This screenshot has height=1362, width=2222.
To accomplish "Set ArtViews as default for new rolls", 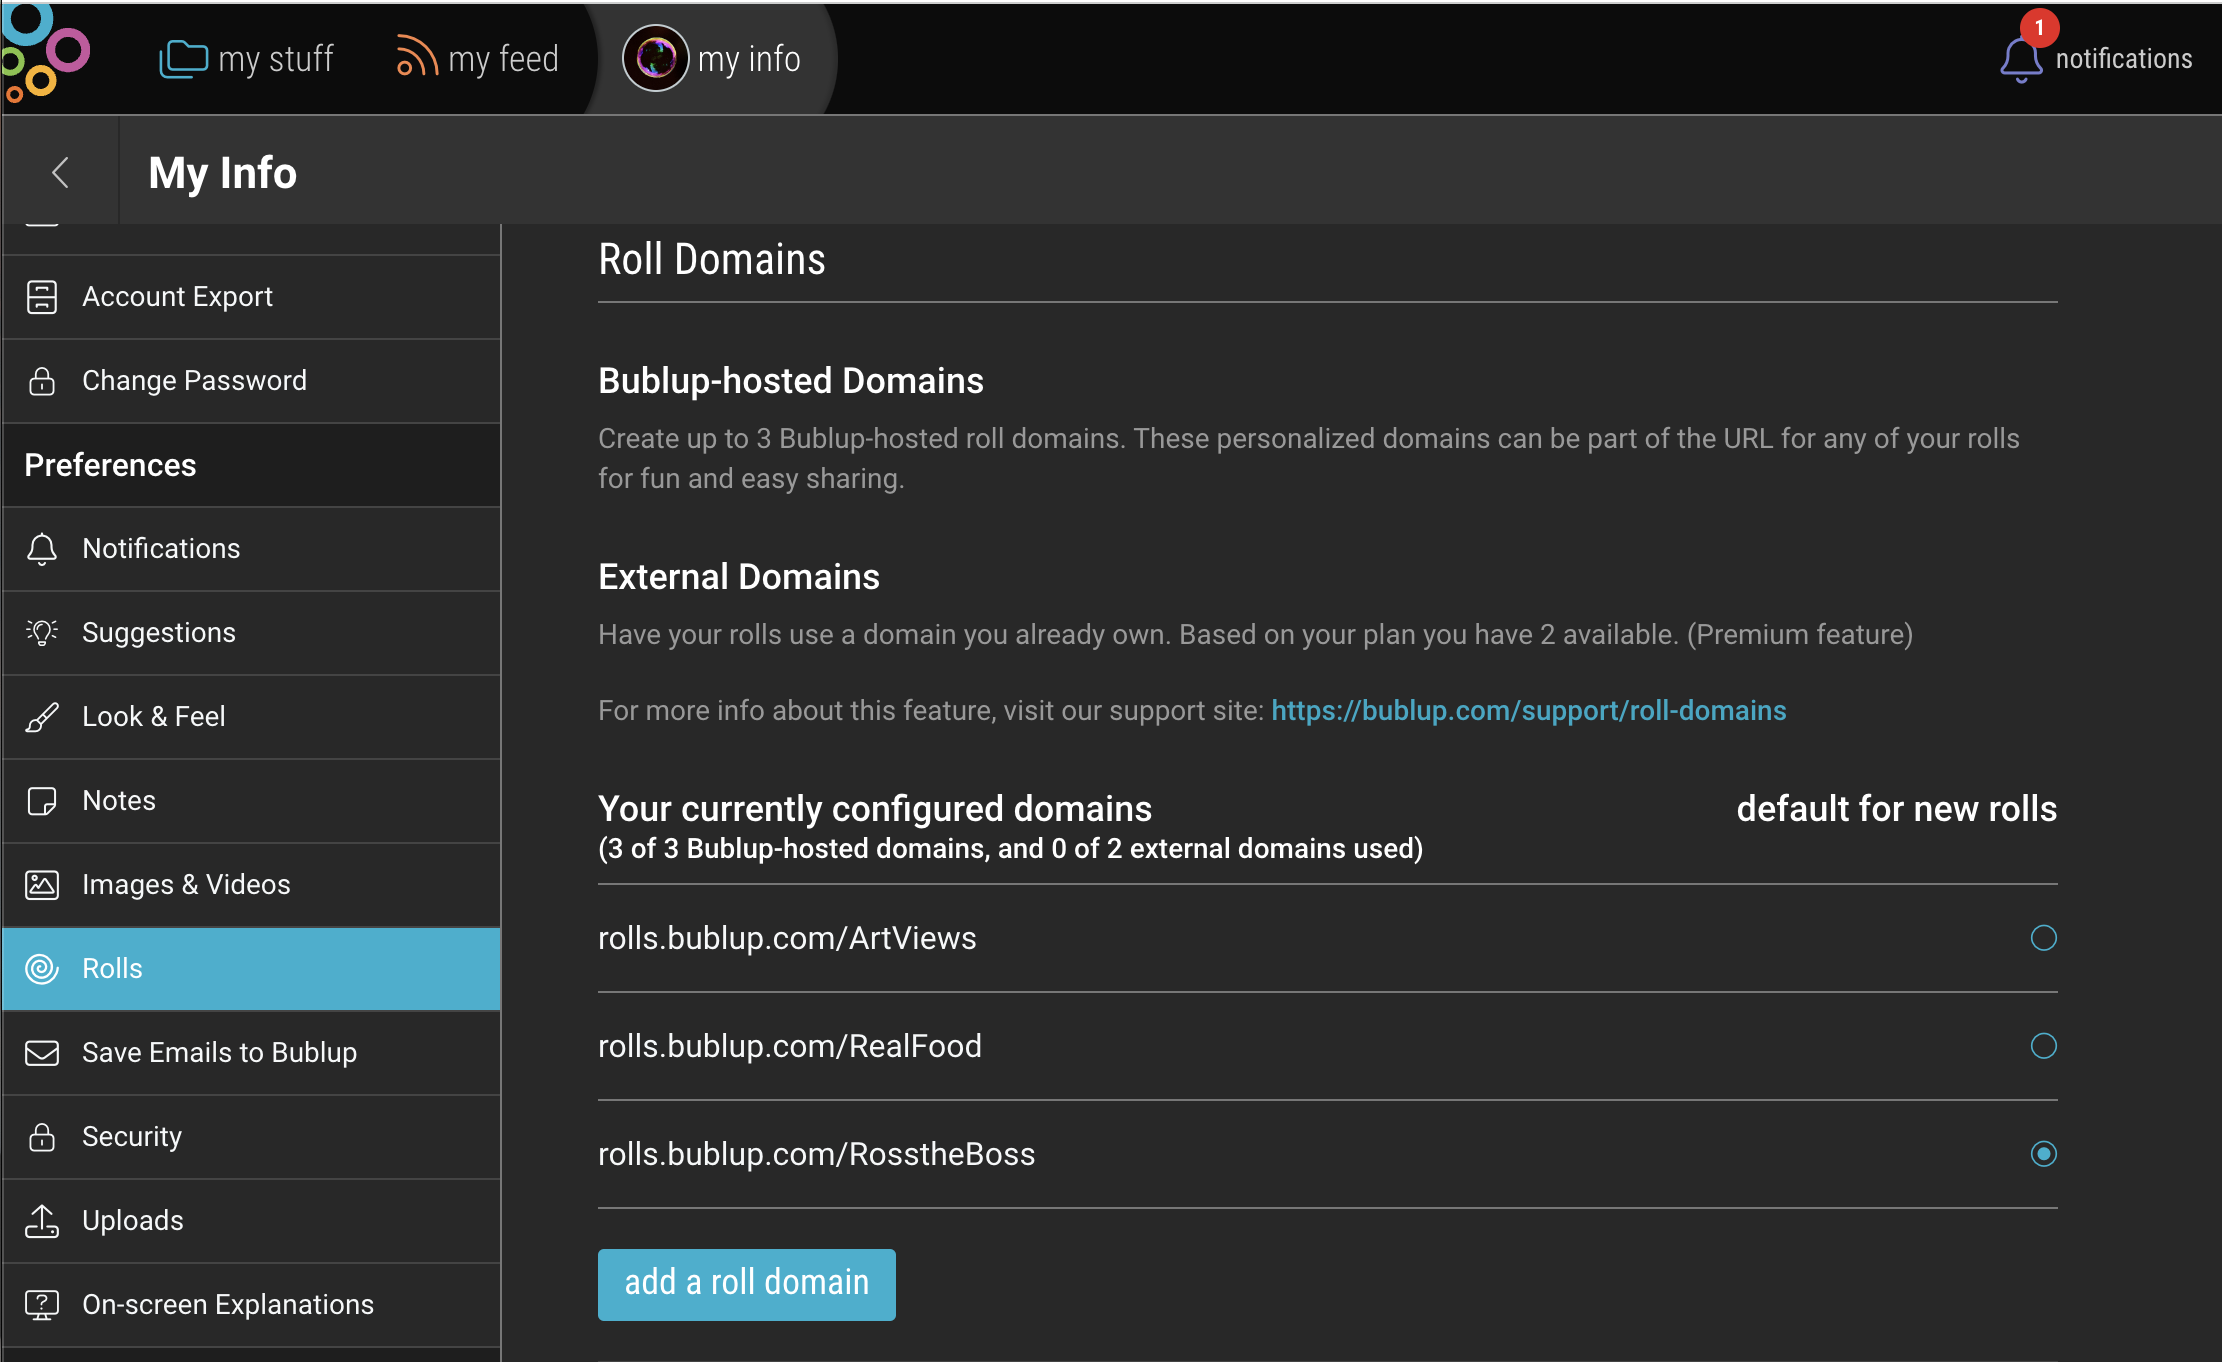I will (x=2044, y=938).
